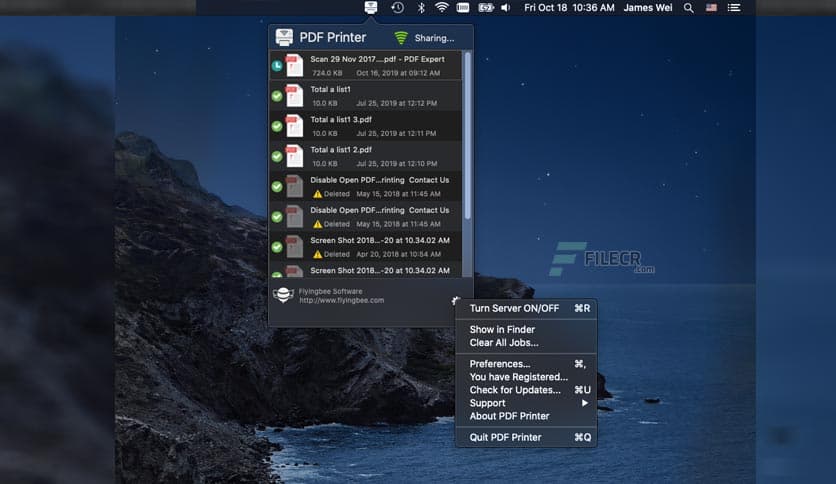Click the clock status icon on Scan 29 Nov row
This screenshot has width=836, height=484.
point(277,66)
